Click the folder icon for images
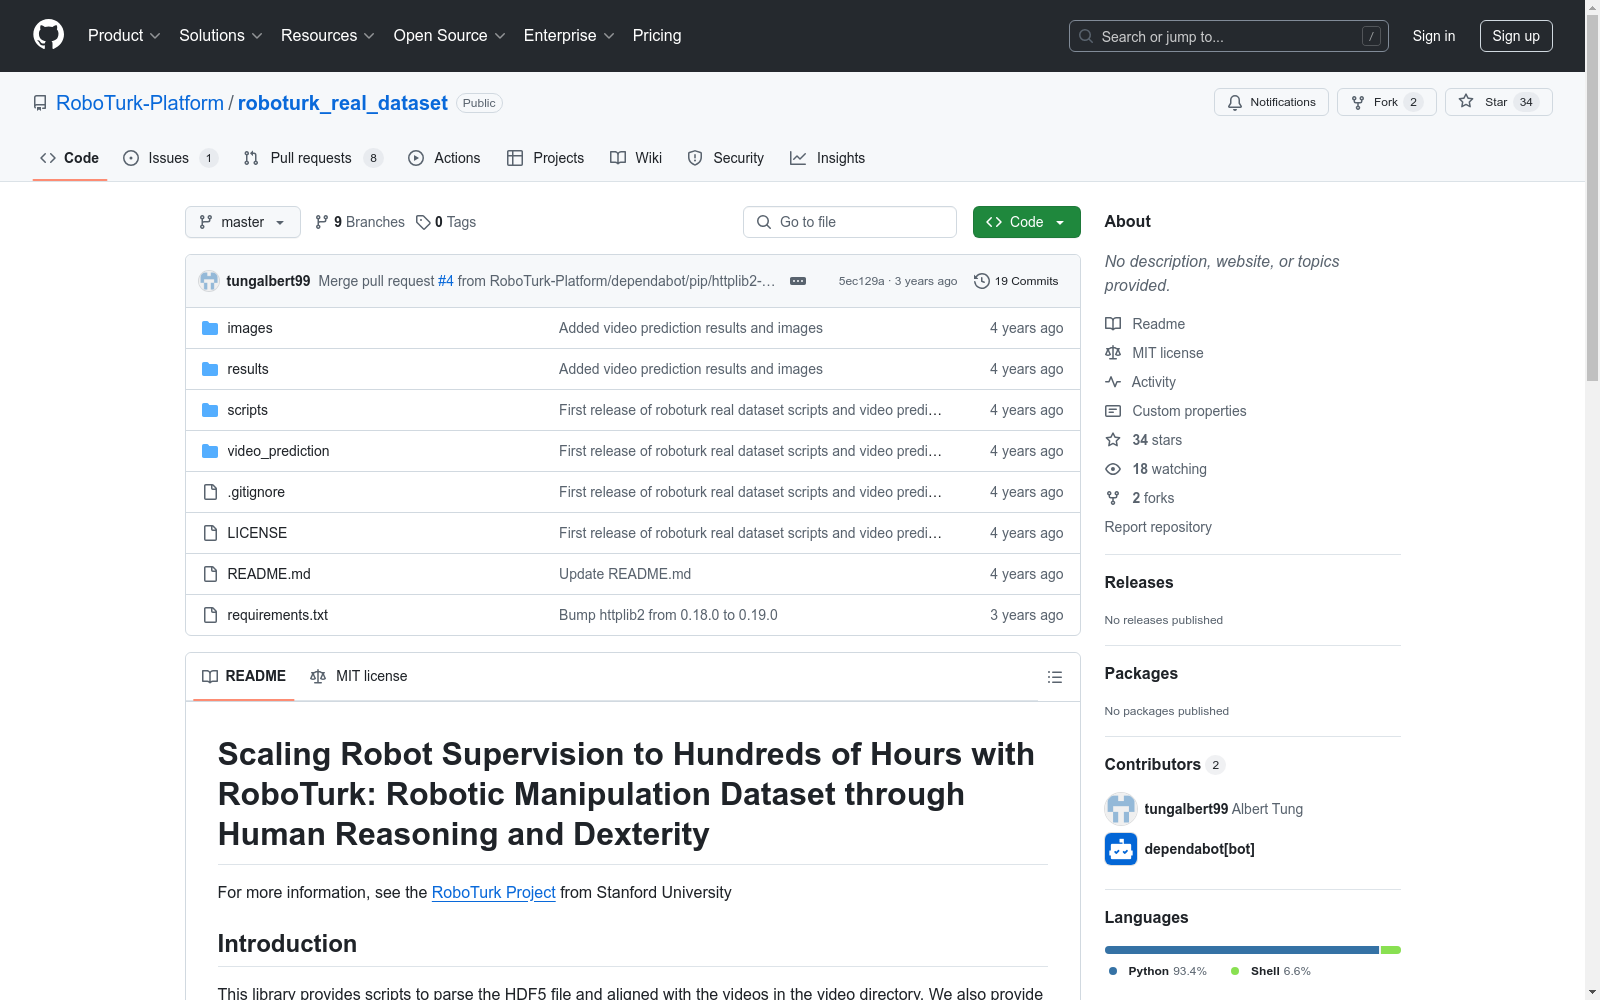This screenshot has width=1600, height=1000. coord(210,328)
